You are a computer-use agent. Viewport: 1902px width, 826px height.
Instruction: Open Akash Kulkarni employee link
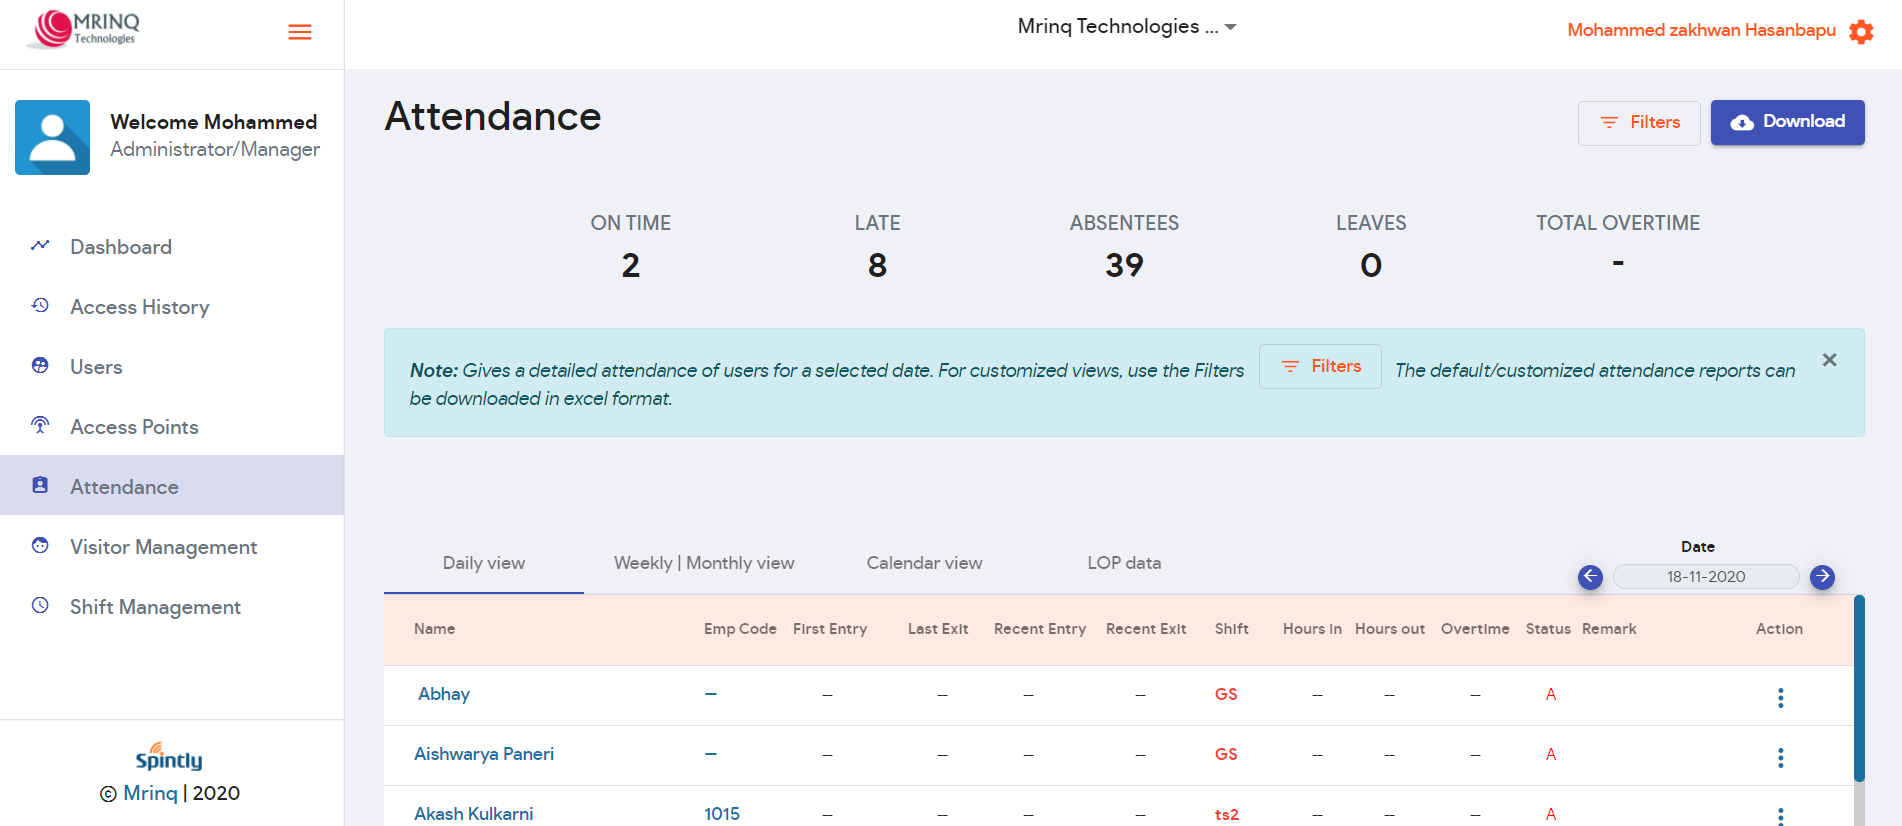(x=474, y=814)
